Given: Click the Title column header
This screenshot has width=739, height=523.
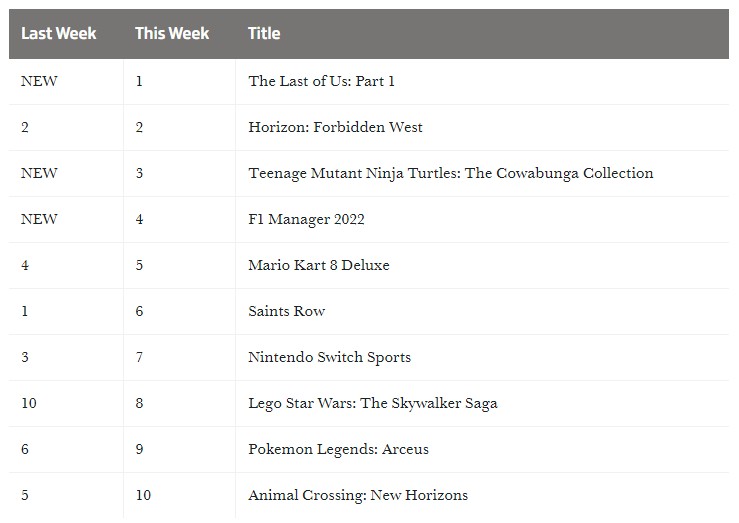Looking at the screenshot, I should pyautogui.click(x=264, y=33).
